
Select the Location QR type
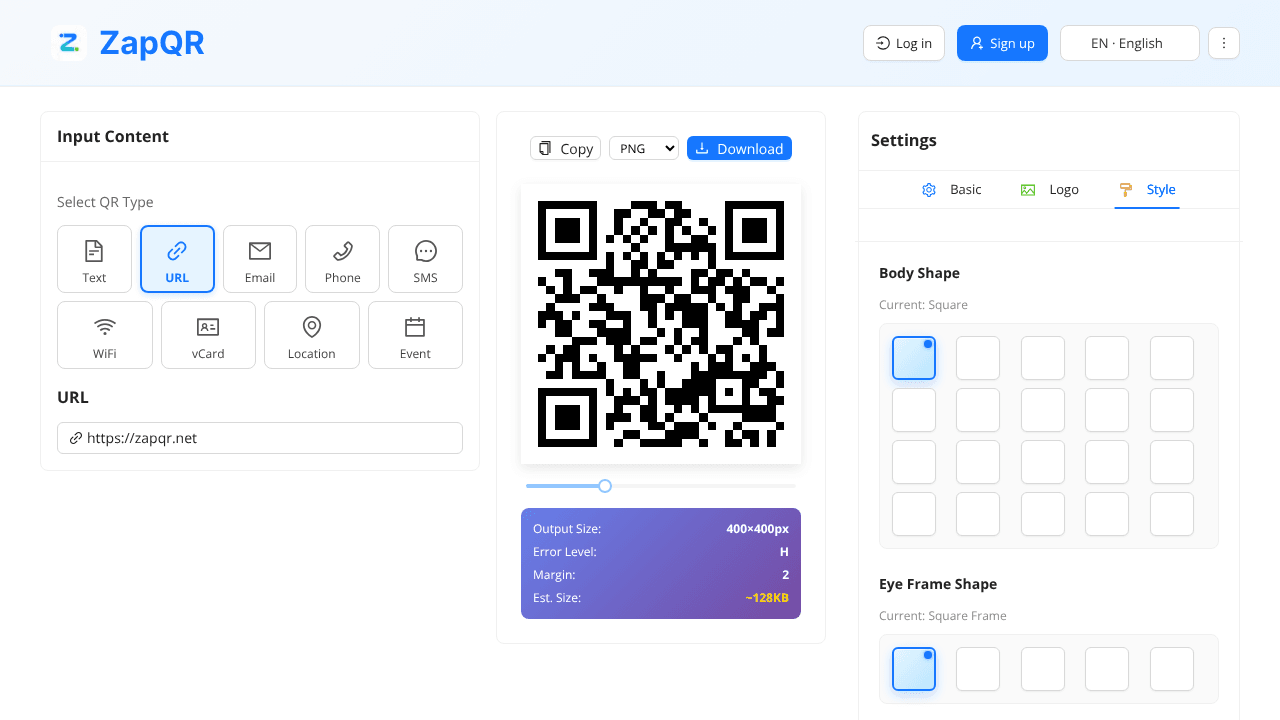tap(312, 335)
